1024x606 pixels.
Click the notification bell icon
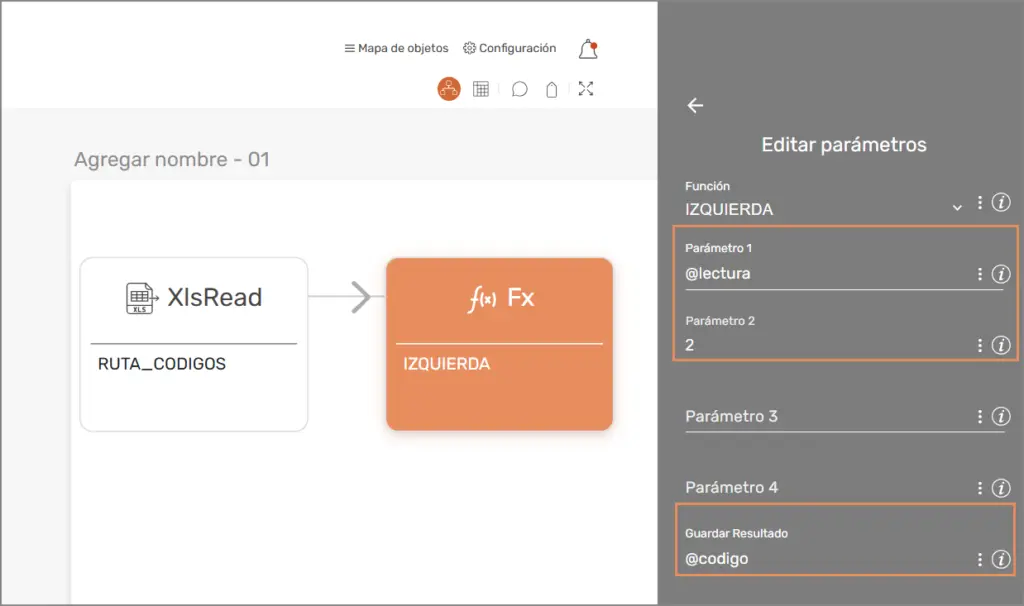tap(588, 49)
